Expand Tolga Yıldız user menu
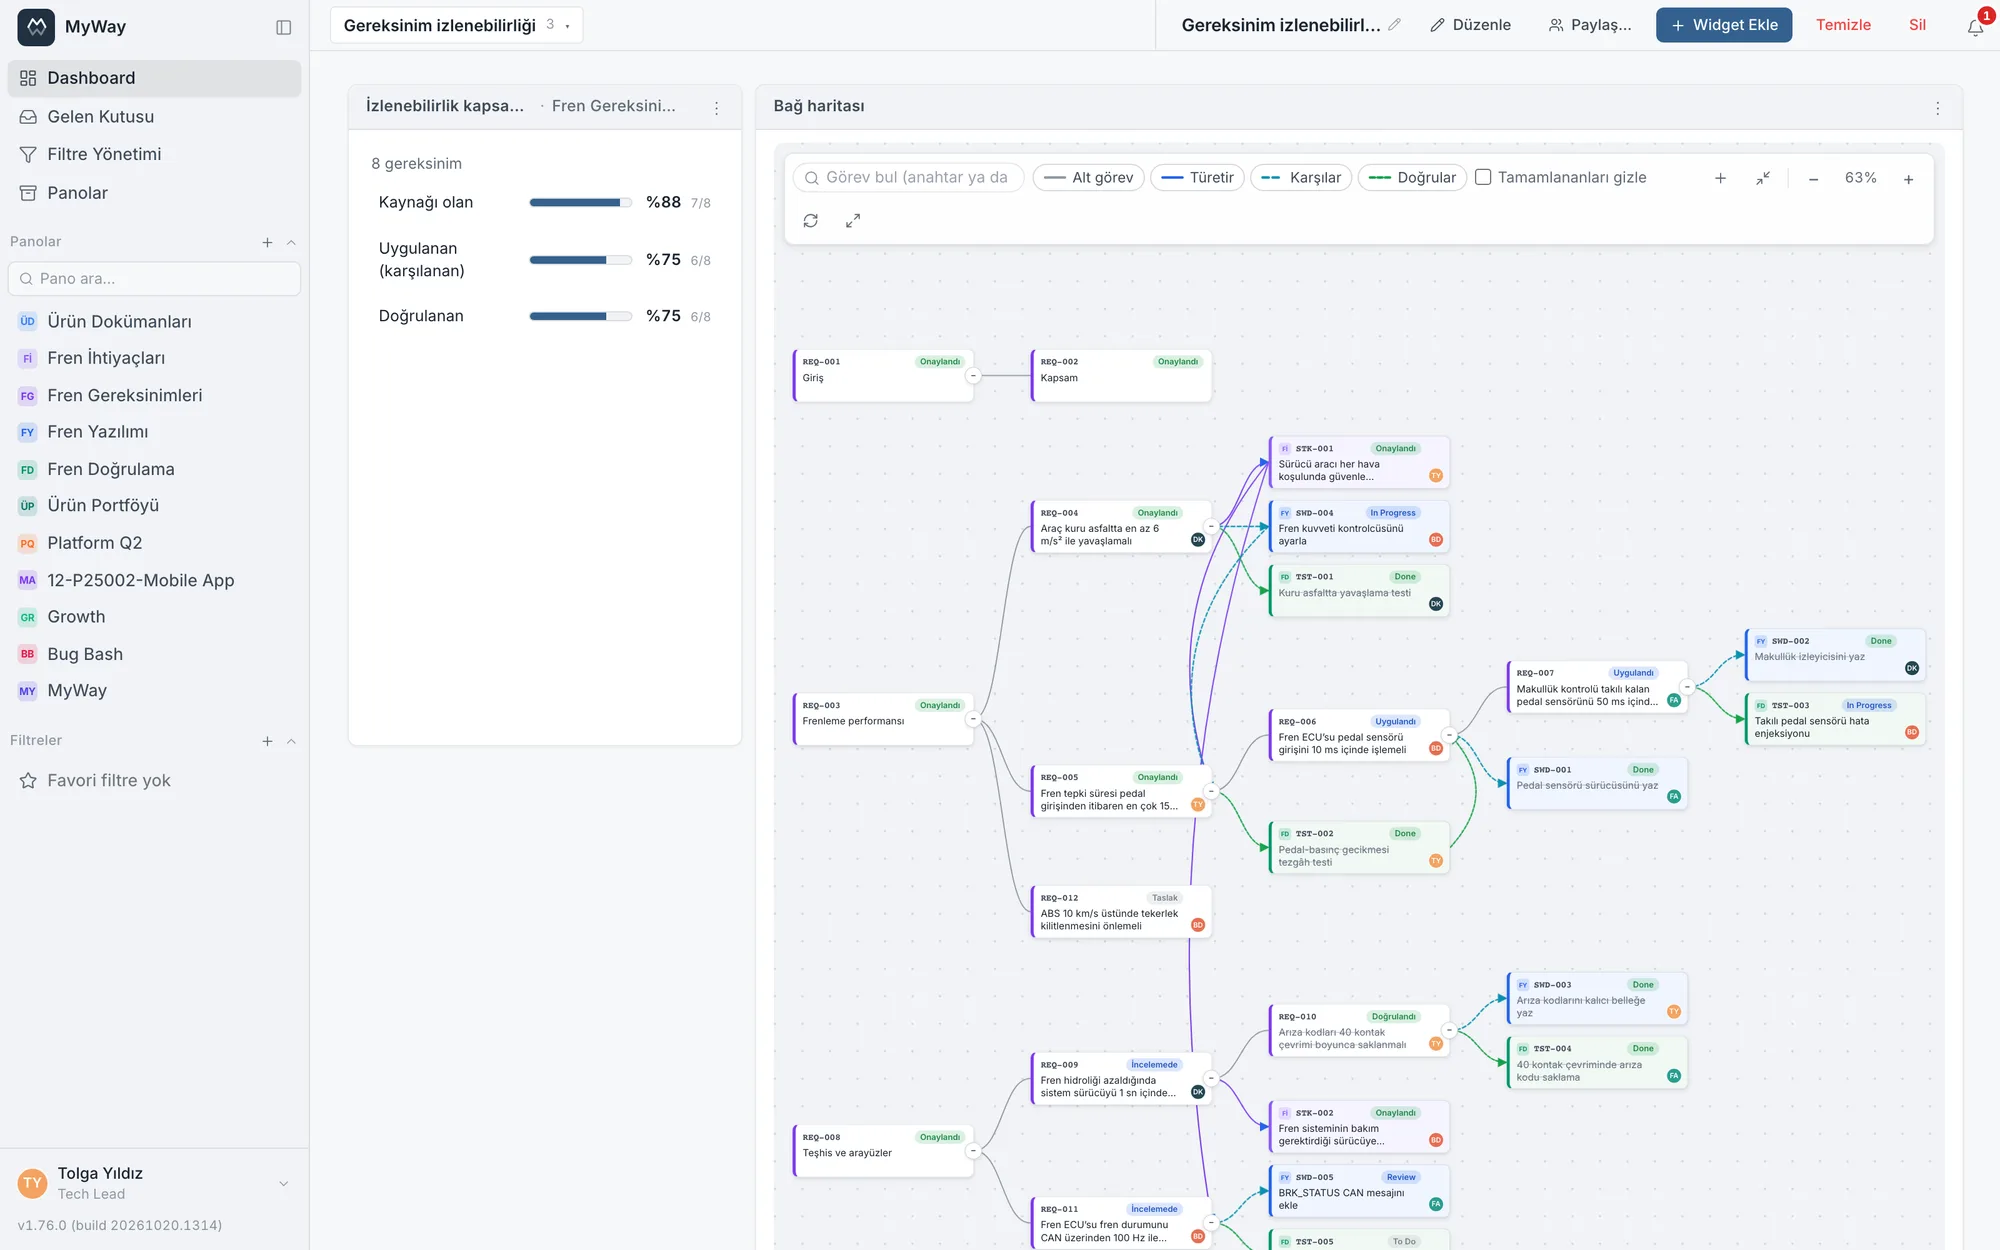 pyautogui.click(x=284, y=1183)
